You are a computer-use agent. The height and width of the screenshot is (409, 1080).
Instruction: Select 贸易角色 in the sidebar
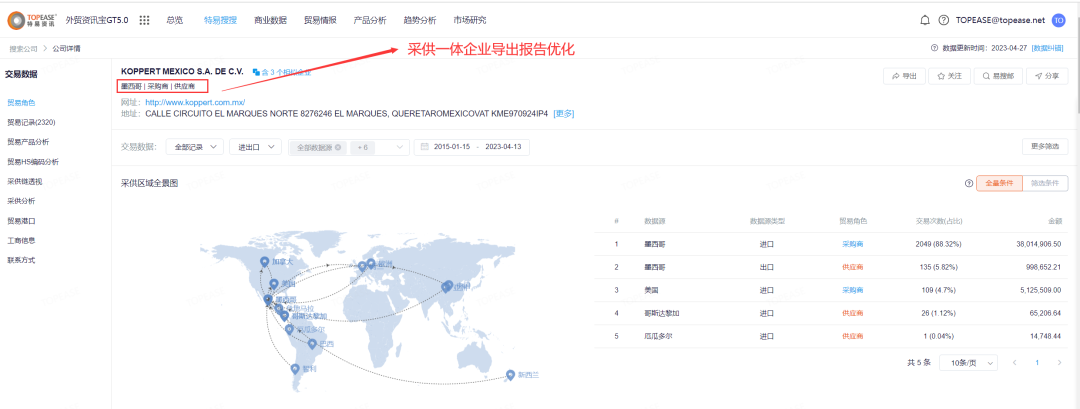pyautogui.click(x=21, y=103)
